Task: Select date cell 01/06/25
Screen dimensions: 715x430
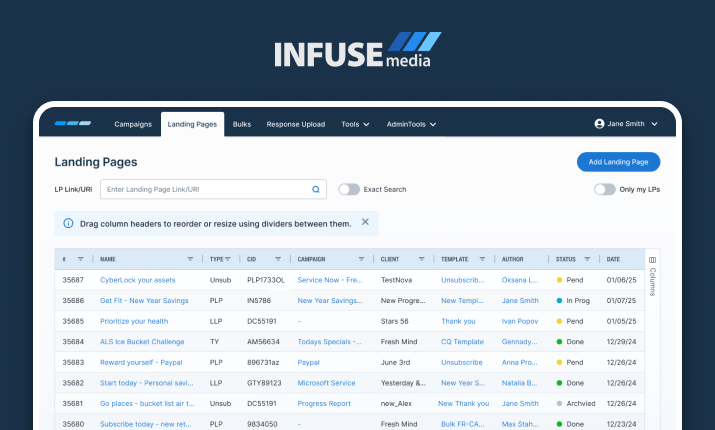Action: (x=622, y=280)
